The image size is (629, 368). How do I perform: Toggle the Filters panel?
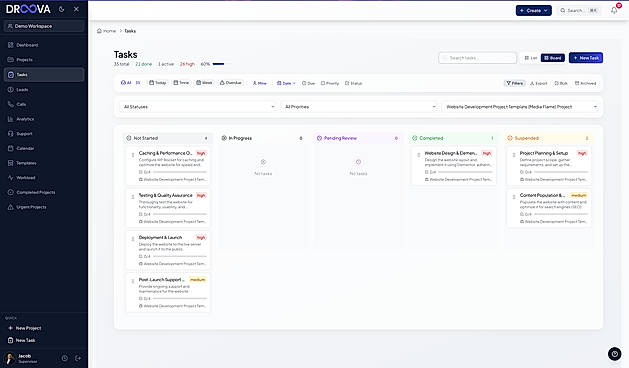[515, 83]
